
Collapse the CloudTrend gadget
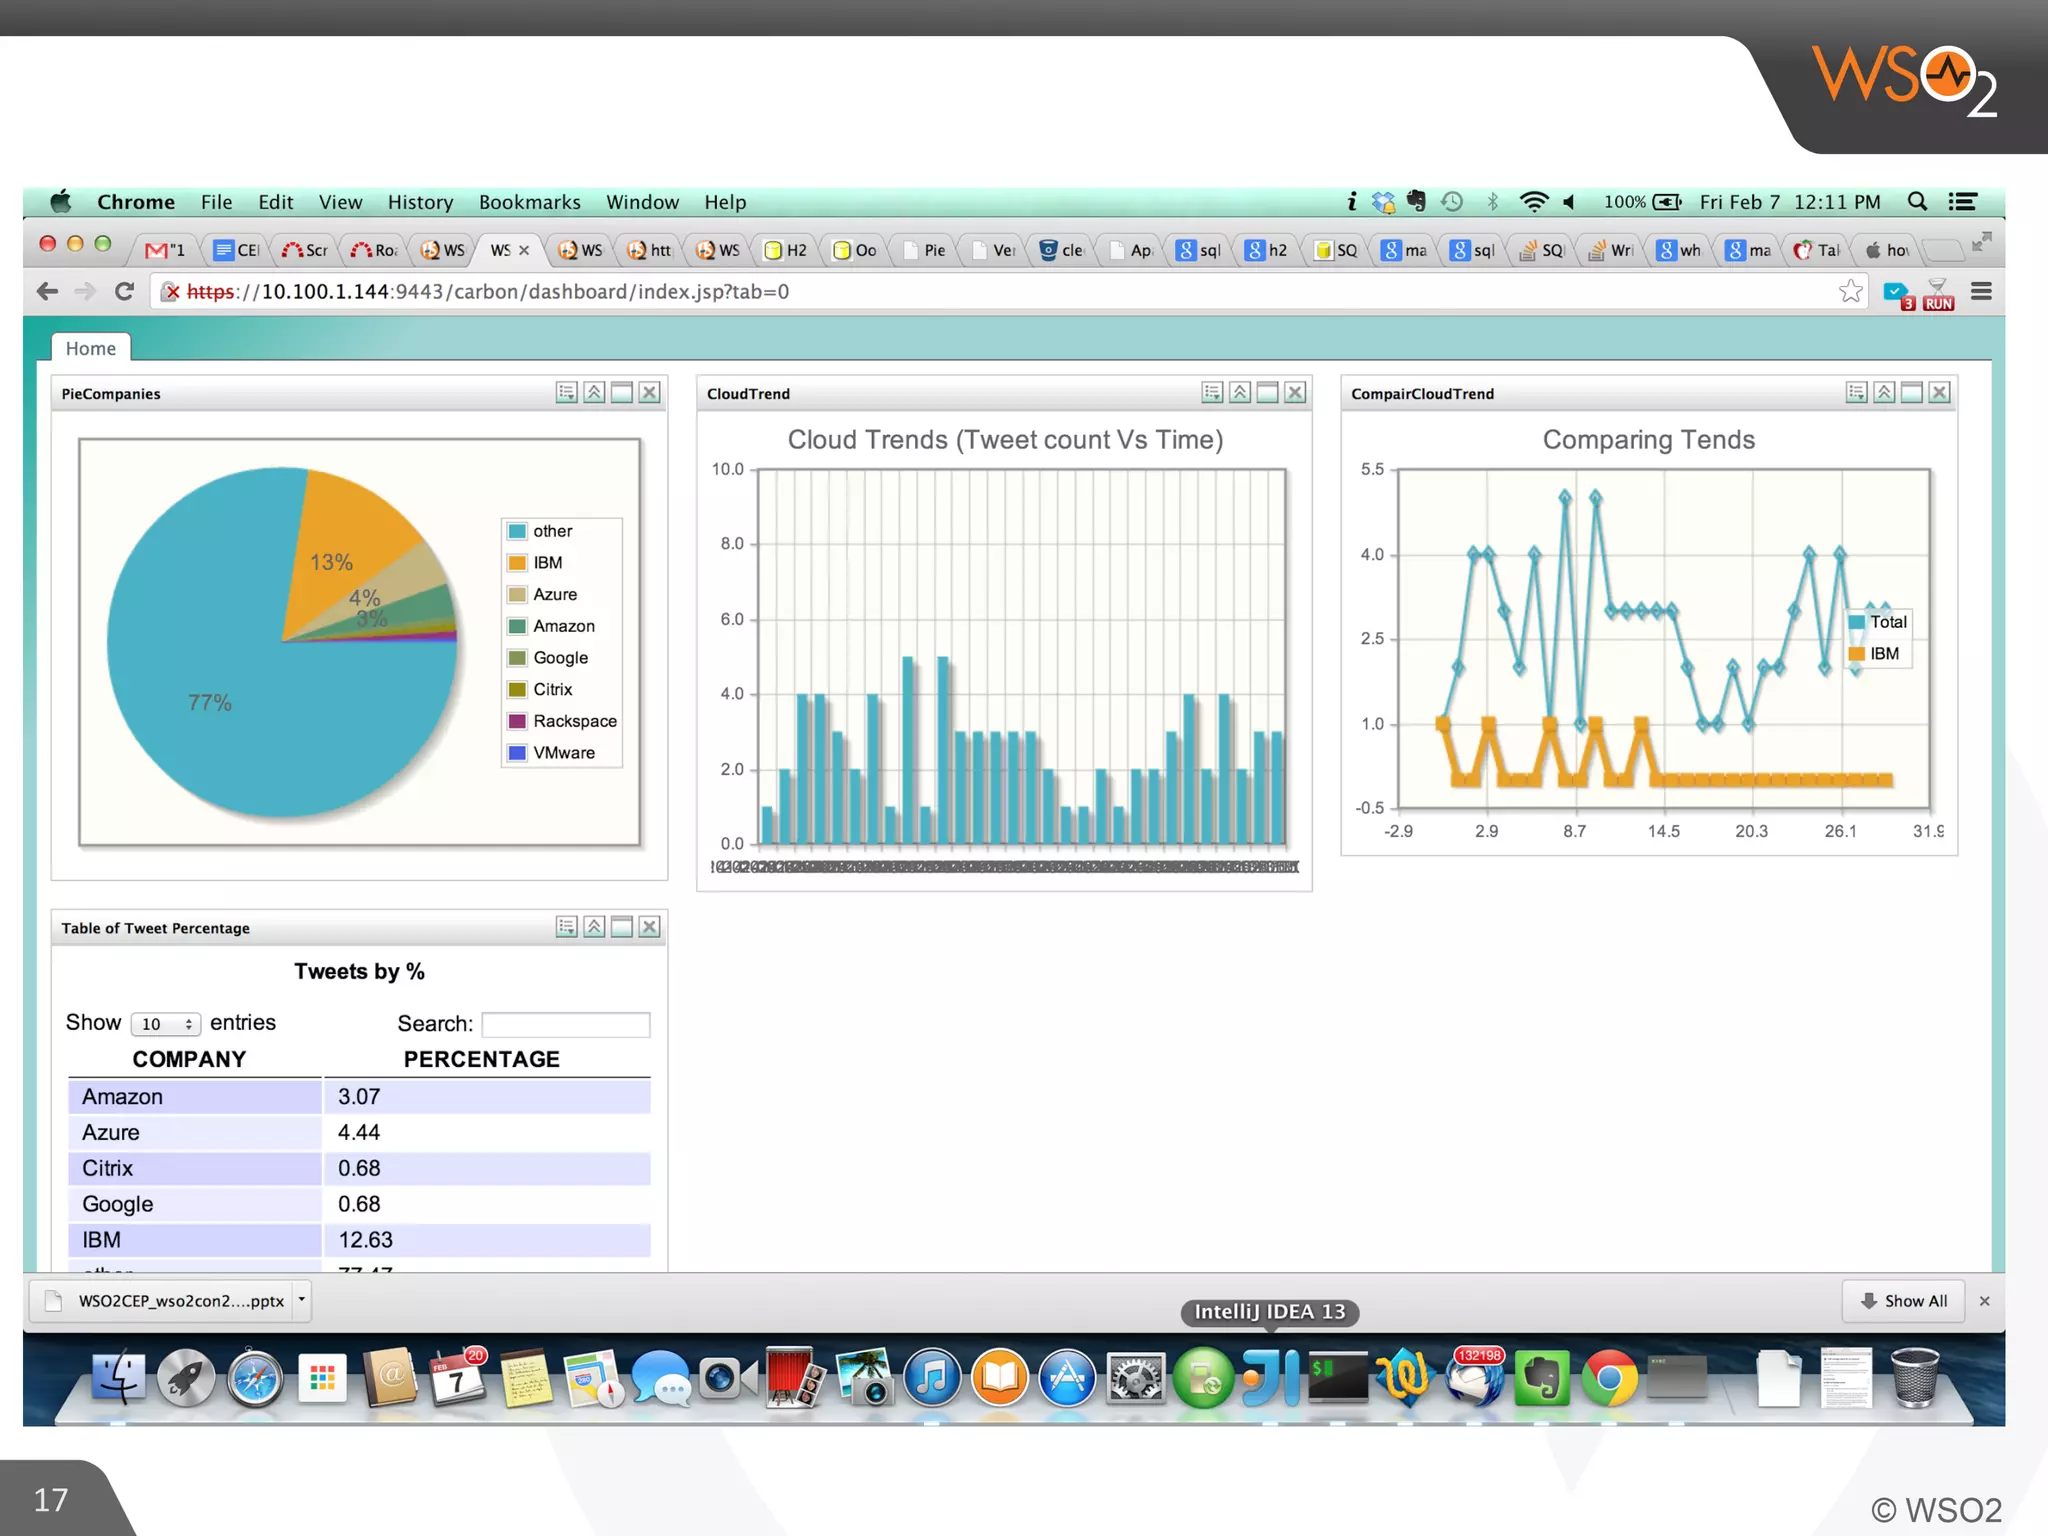pyautogui.click(x=1239, y=393)
